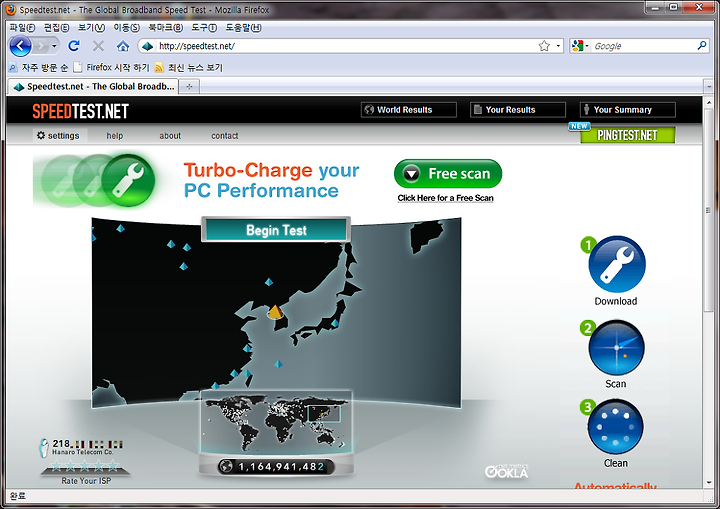Click the 'Click Here for a Free Scan' link
Viewport: 720px width, 509px height.
point(445,198)
